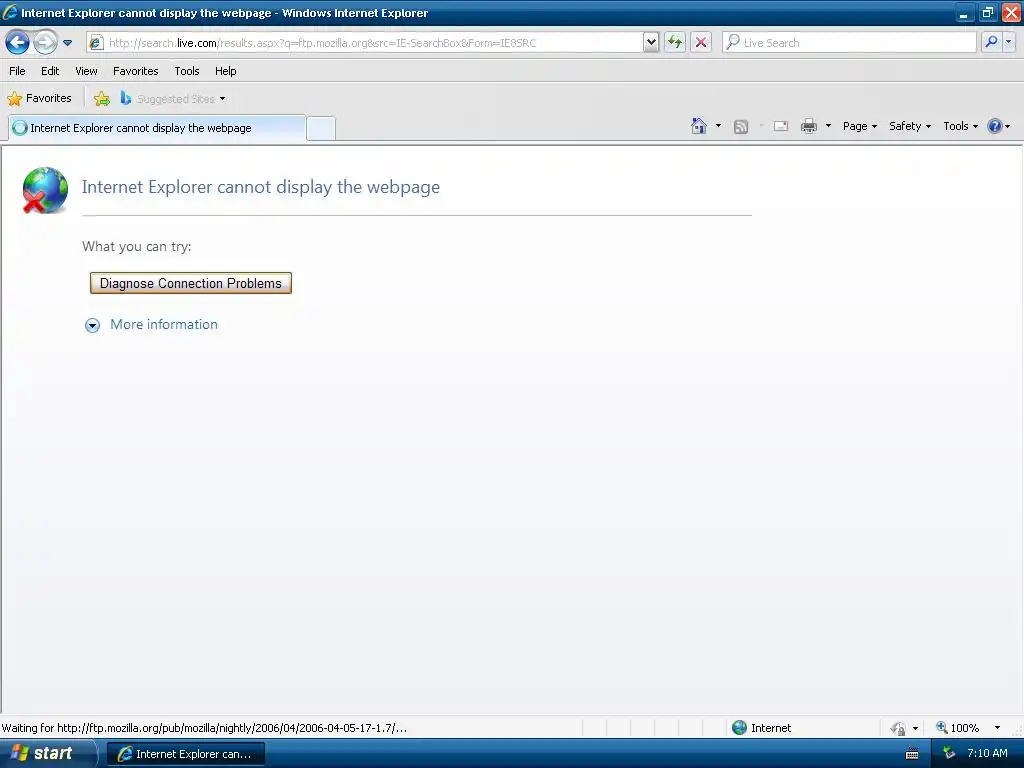Click Diagnose Connection Problems button

click(191, 283)
